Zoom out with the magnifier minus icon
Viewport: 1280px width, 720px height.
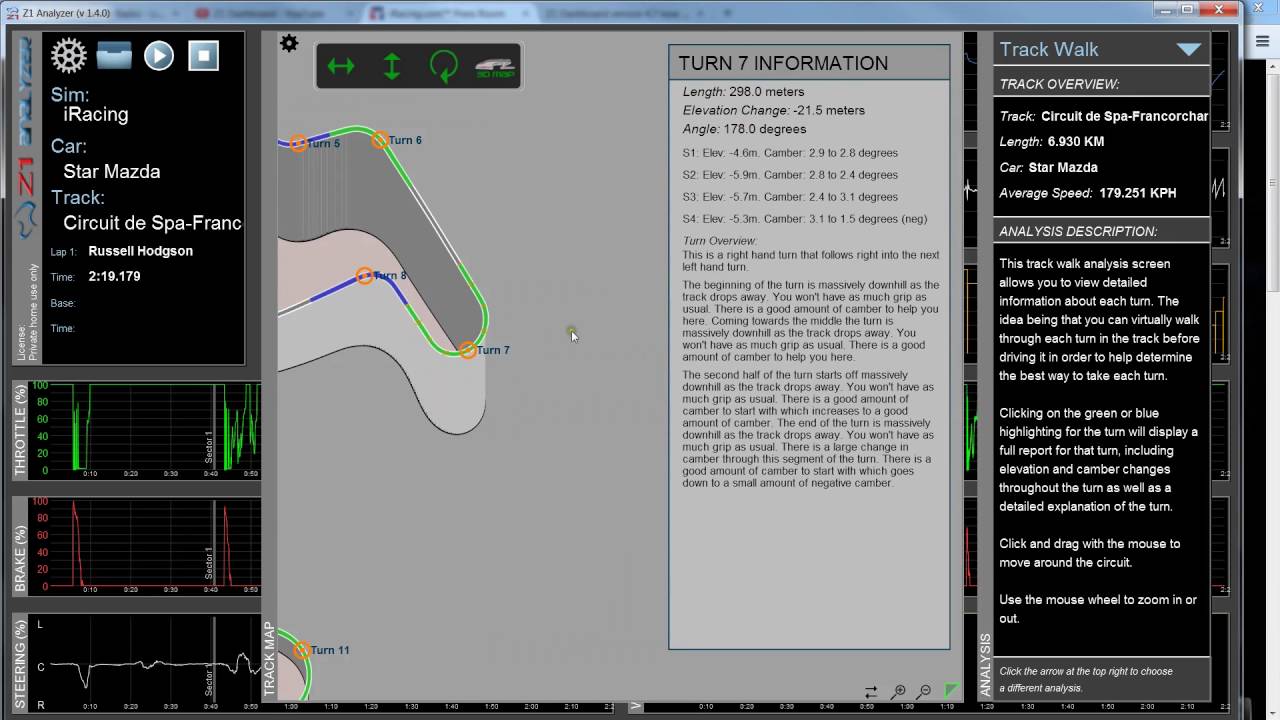pyautogui.click(x=924, y=692)
